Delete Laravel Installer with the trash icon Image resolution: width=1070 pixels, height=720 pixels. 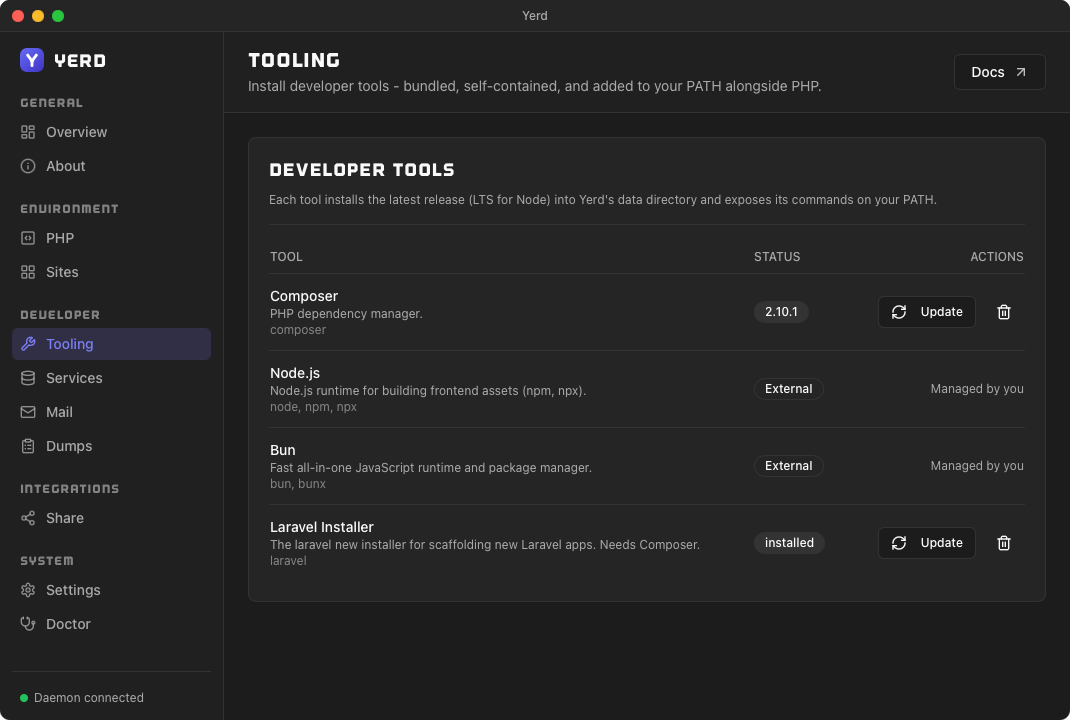point(1004,543)
